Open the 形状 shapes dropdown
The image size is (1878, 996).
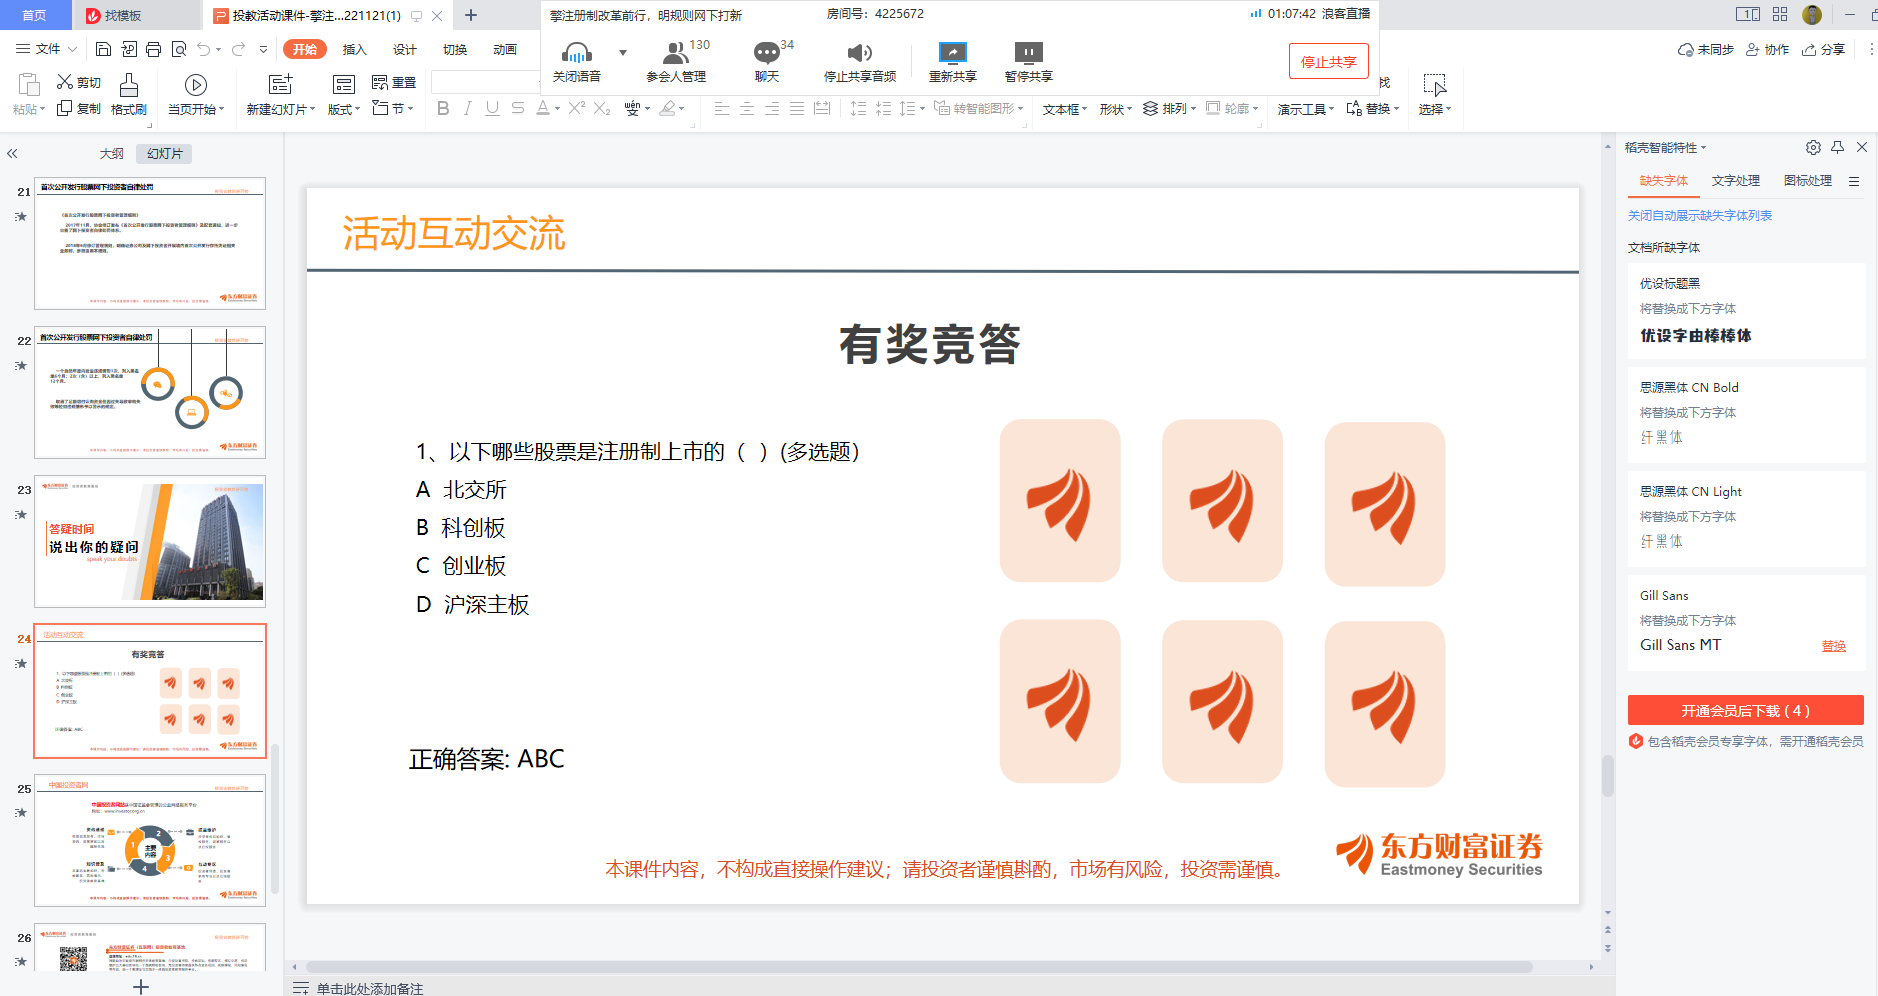tap(1115, 109)
